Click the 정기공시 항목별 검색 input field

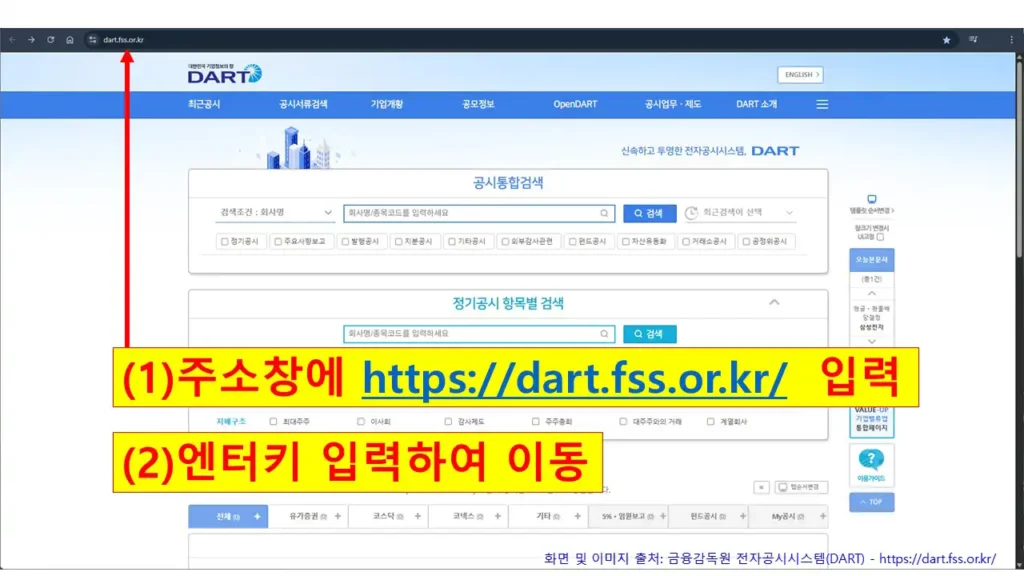pyautogui.click(x=479, y=334)
